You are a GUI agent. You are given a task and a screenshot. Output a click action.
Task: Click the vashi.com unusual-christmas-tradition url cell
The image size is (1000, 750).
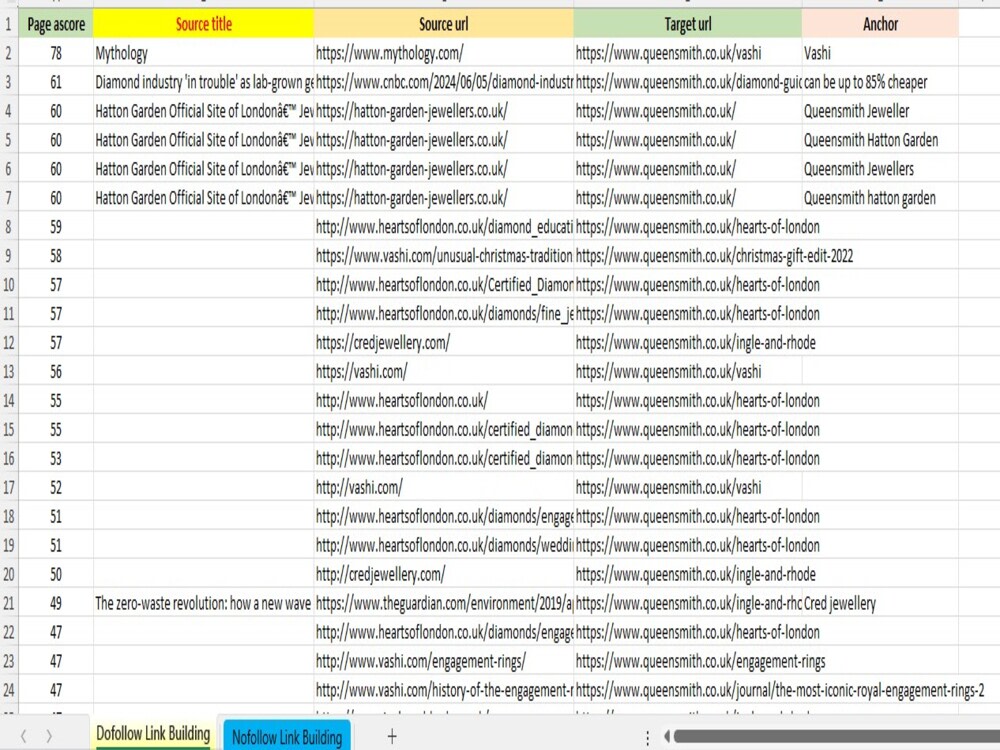pyautogui.click(x=443, y=256)
